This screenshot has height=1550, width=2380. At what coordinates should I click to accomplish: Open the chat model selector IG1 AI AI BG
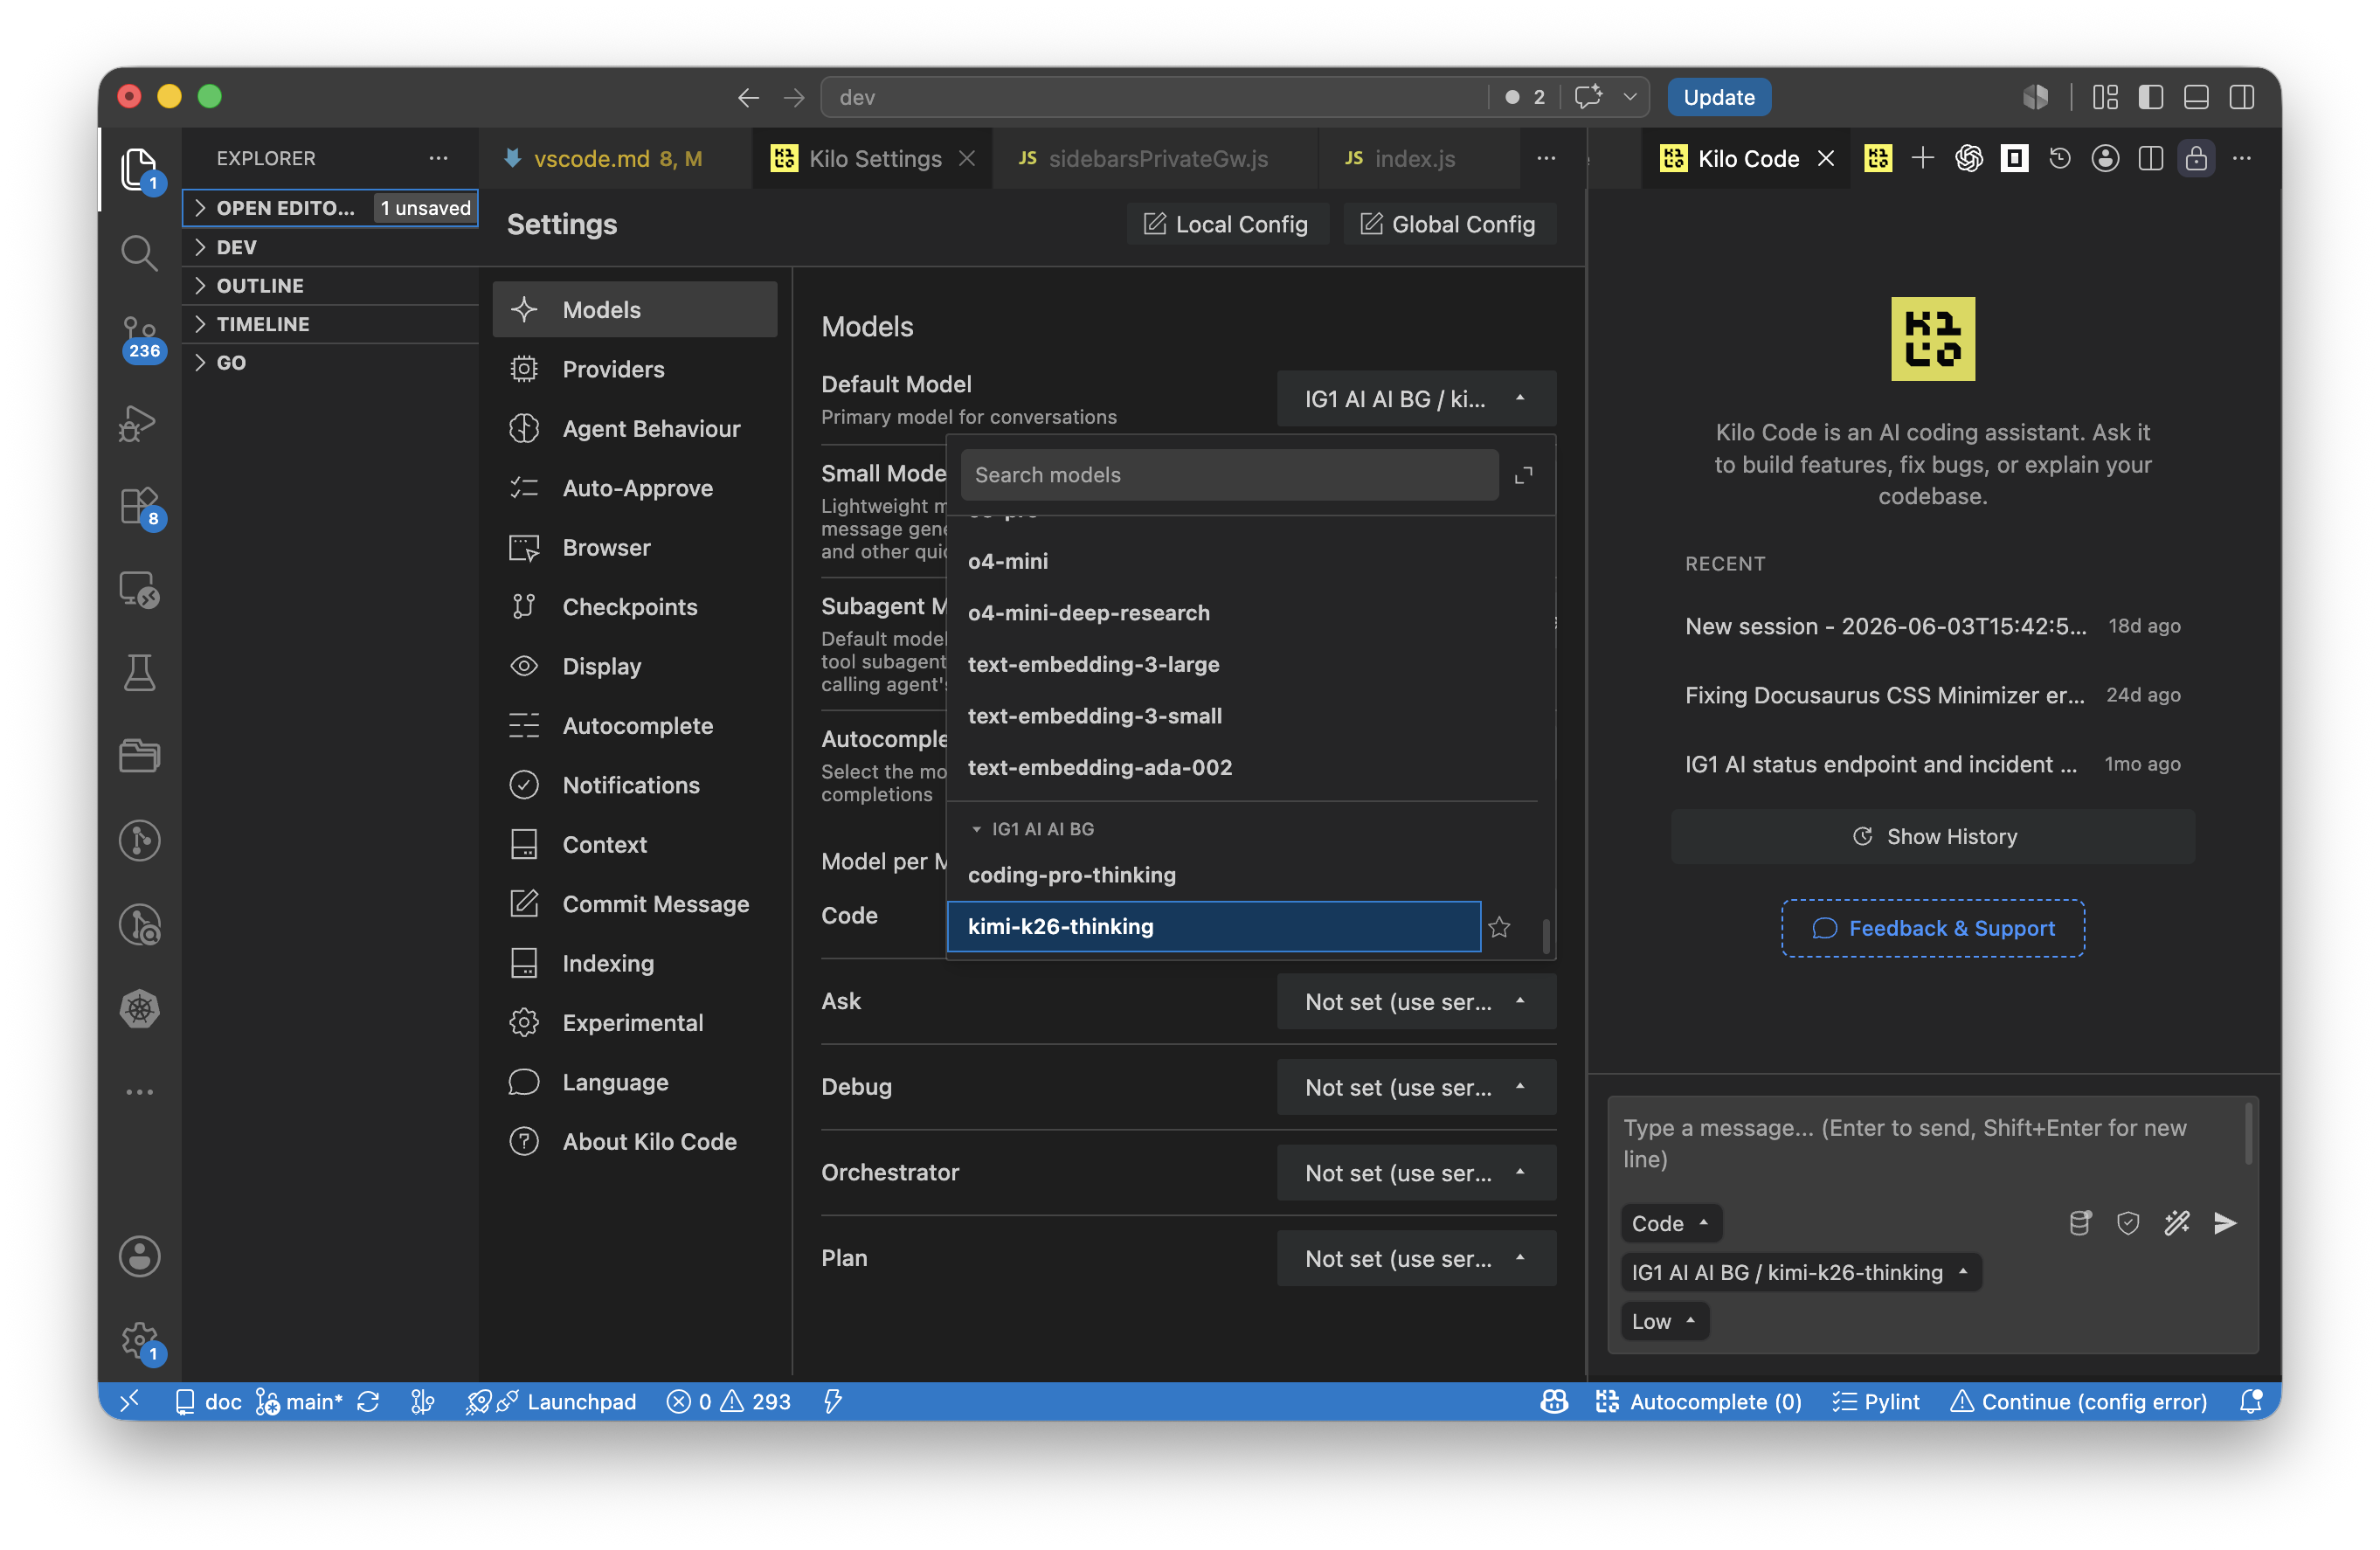[x=1800, y=1272]
